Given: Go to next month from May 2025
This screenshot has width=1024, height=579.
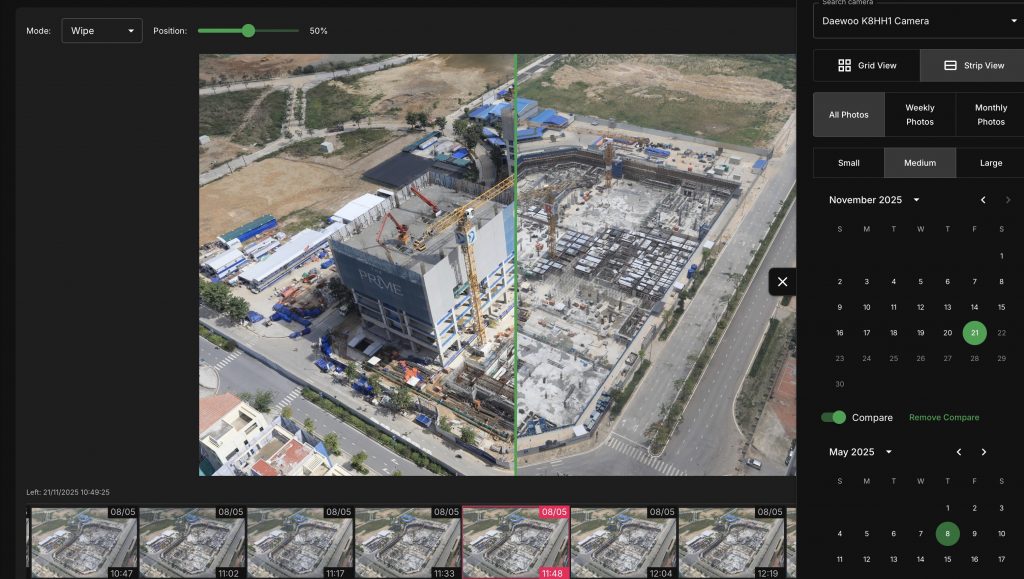Looking at the screenshot, I should click(984, 452).
